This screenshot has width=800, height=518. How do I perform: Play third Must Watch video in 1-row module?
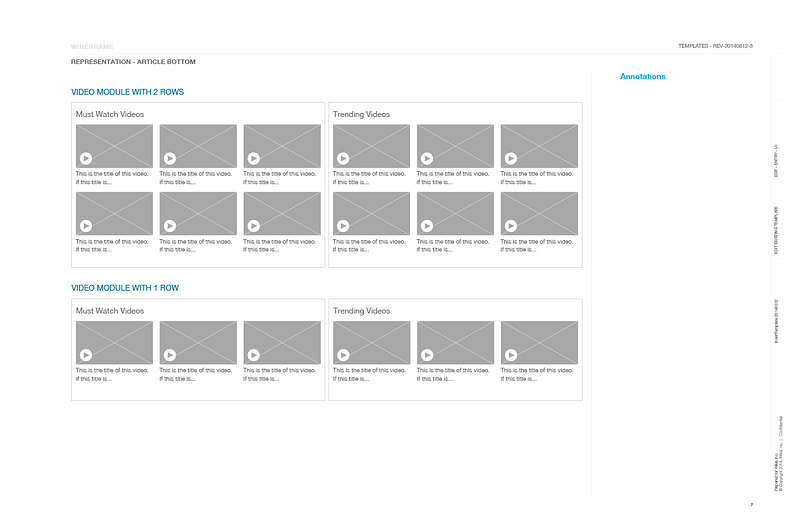(254, 355)
